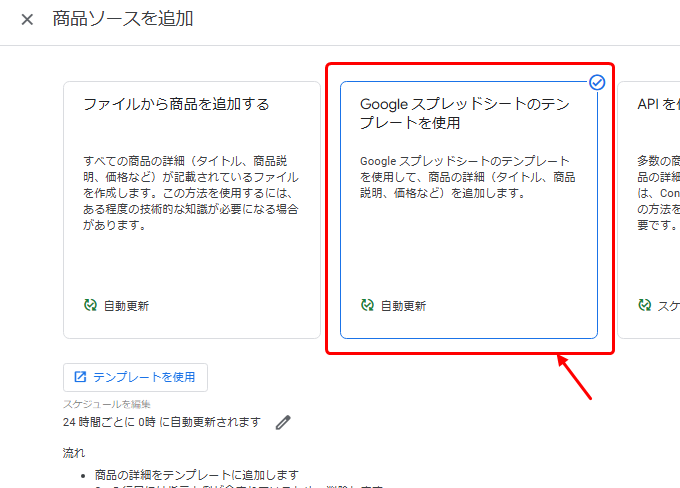Click auto-update icon in the file card
This screenshot has width=680, height=488.
pos(91,306)
